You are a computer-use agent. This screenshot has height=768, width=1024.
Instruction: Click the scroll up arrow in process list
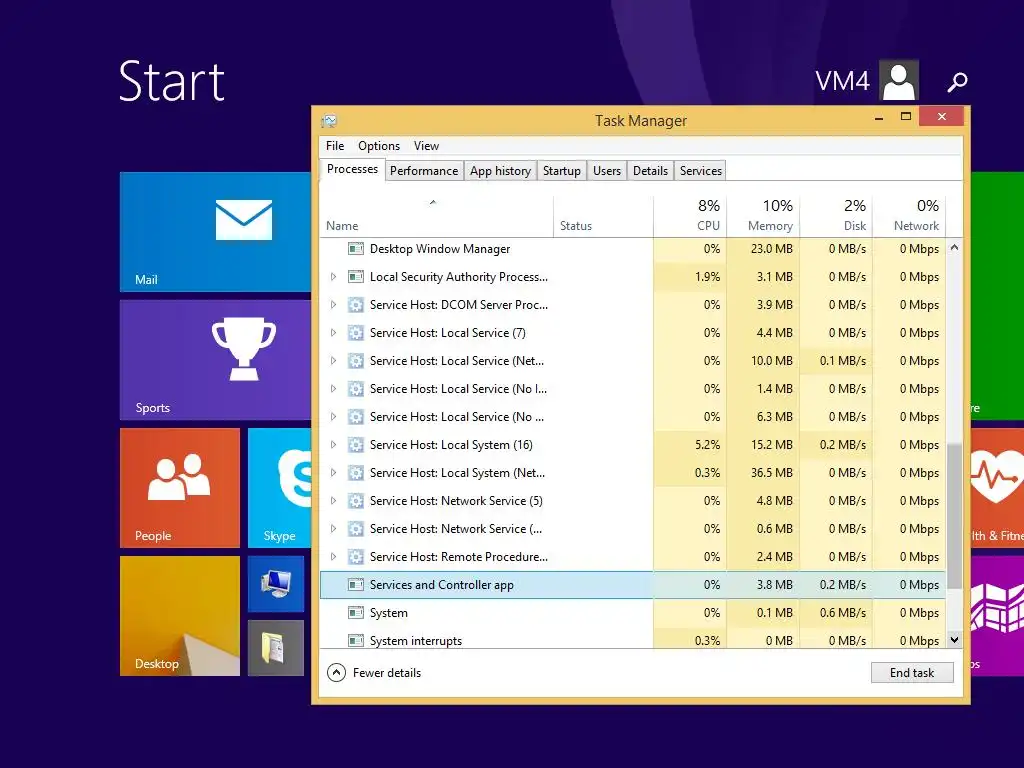point(954,248)
